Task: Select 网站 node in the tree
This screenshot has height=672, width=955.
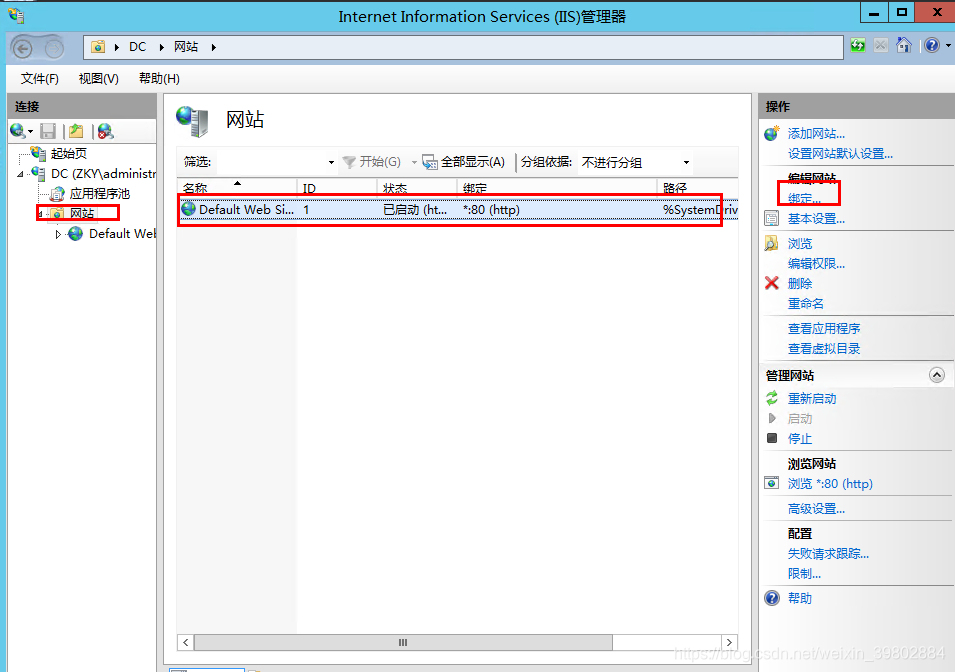Action: [82, 213]
